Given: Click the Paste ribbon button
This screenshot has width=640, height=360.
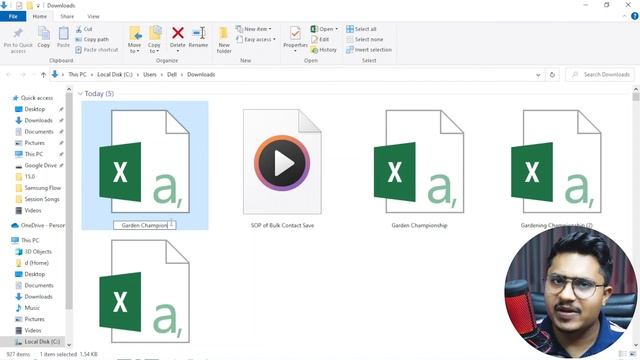Looking at the screenshot, I should (63, 37).
